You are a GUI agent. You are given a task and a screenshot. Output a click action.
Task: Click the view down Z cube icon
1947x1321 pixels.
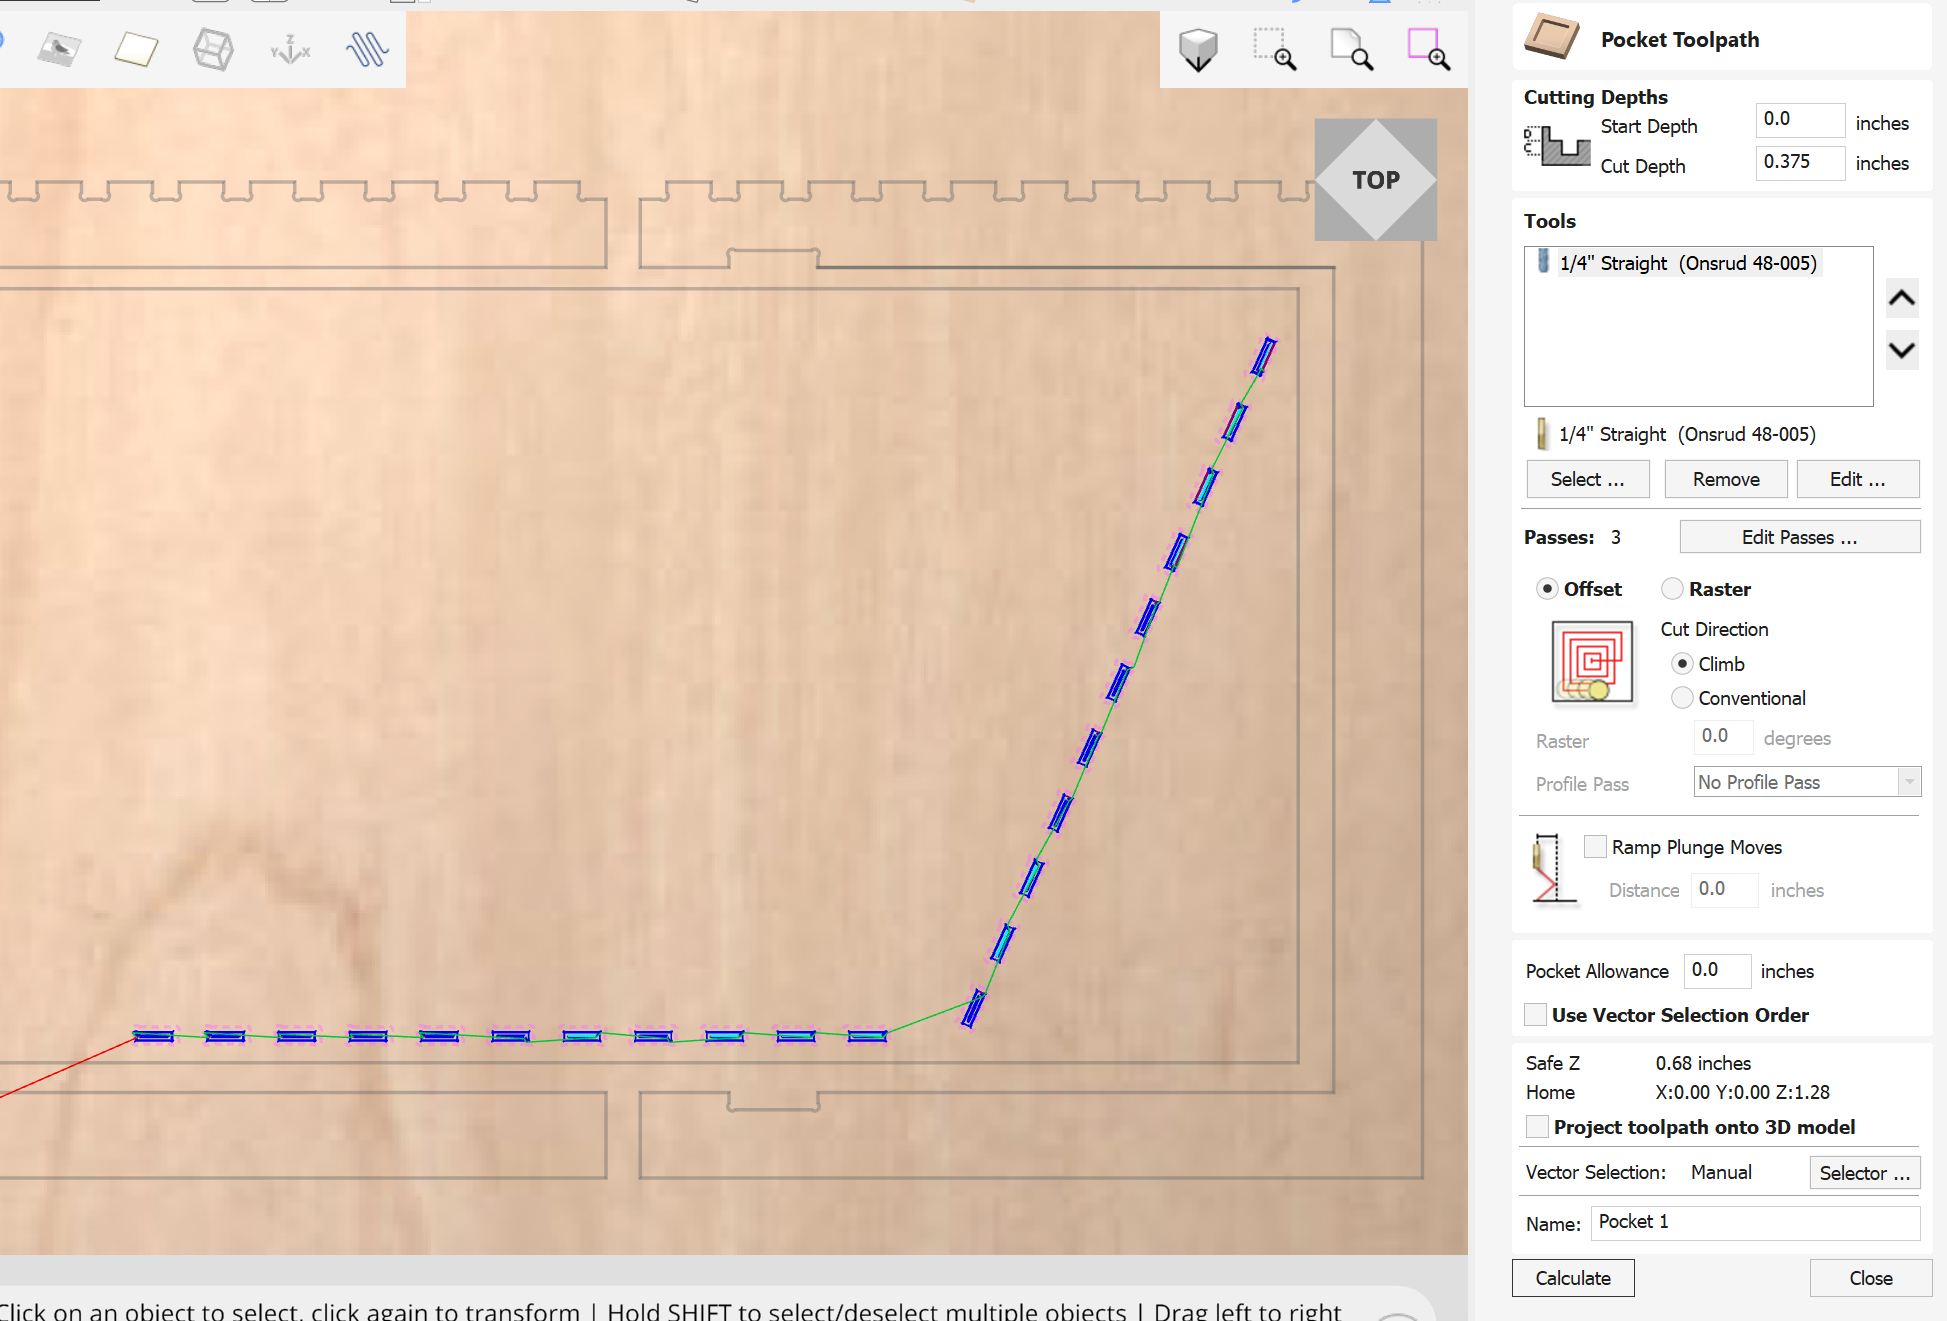click(x=1198, y=48)
